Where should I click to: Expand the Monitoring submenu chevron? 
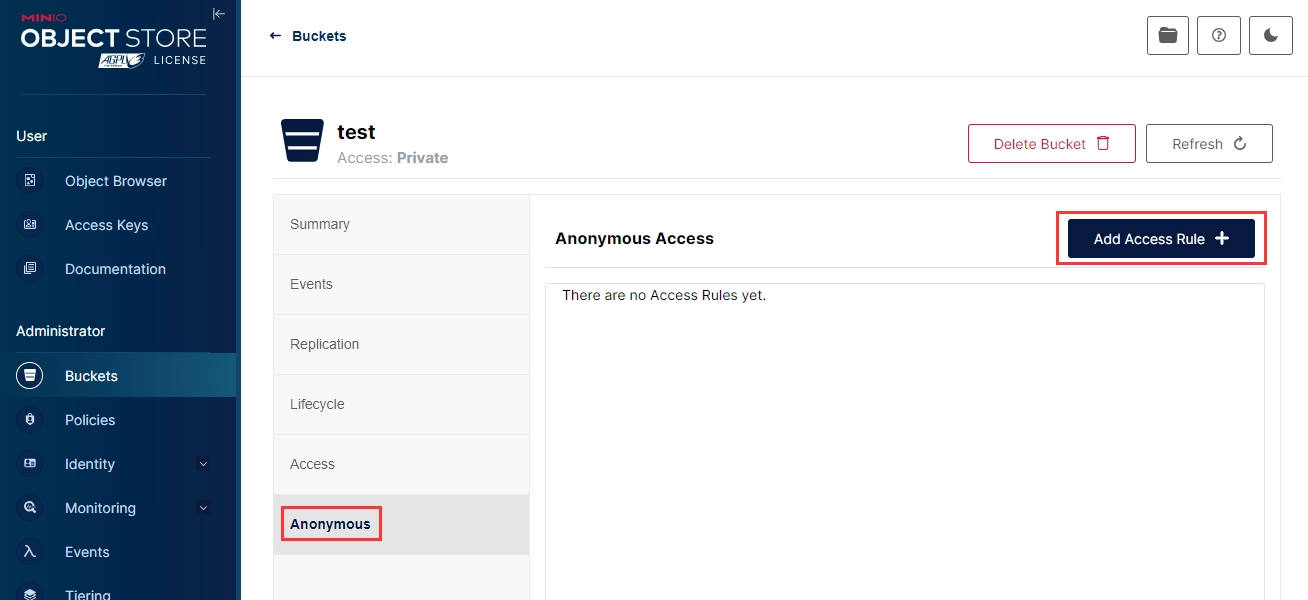(203, 508)
